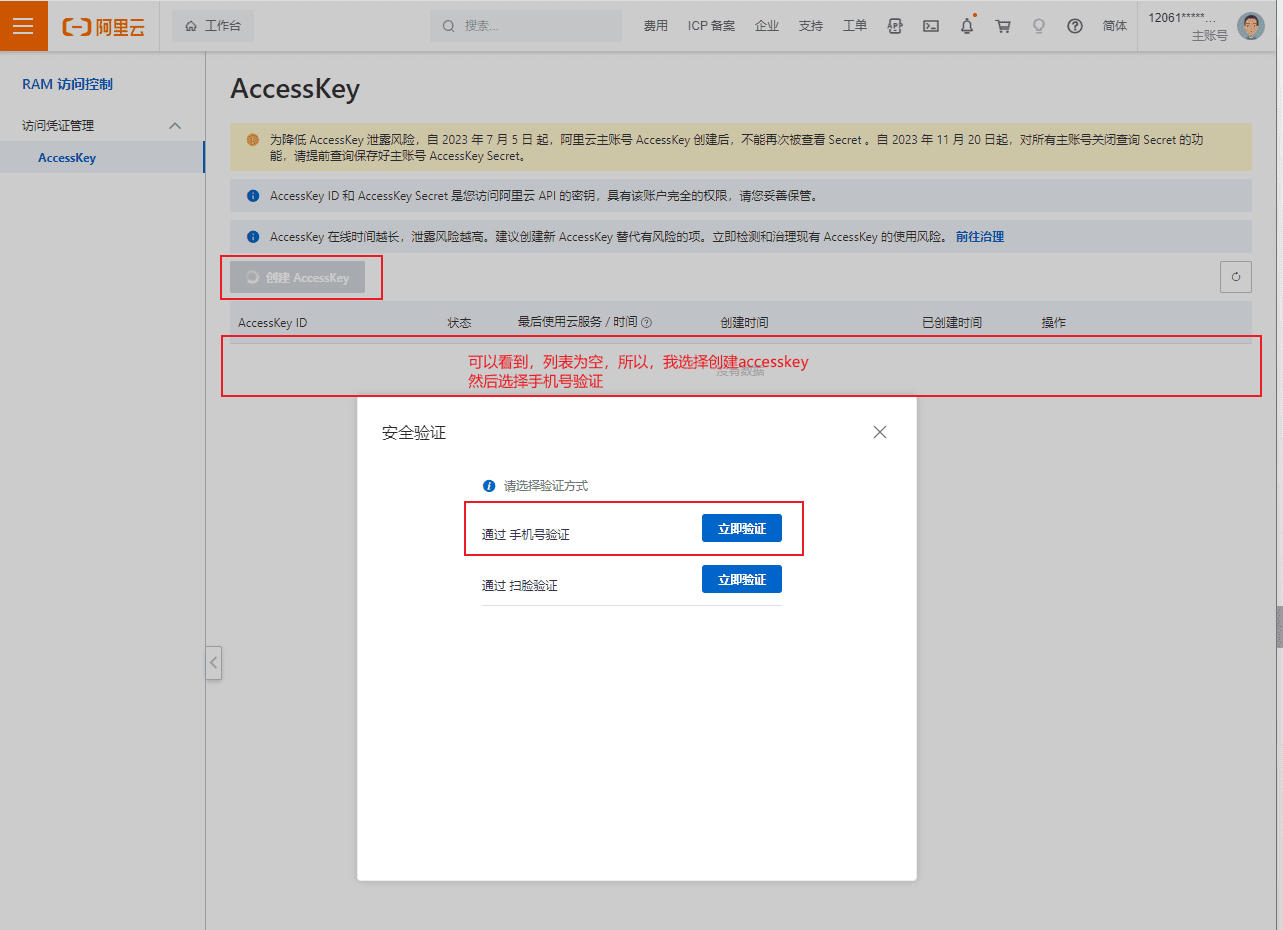Collapse the 访问凭证管理 section
The height and width of the screenshot is (930, 1283).
[x=175, y=125]
